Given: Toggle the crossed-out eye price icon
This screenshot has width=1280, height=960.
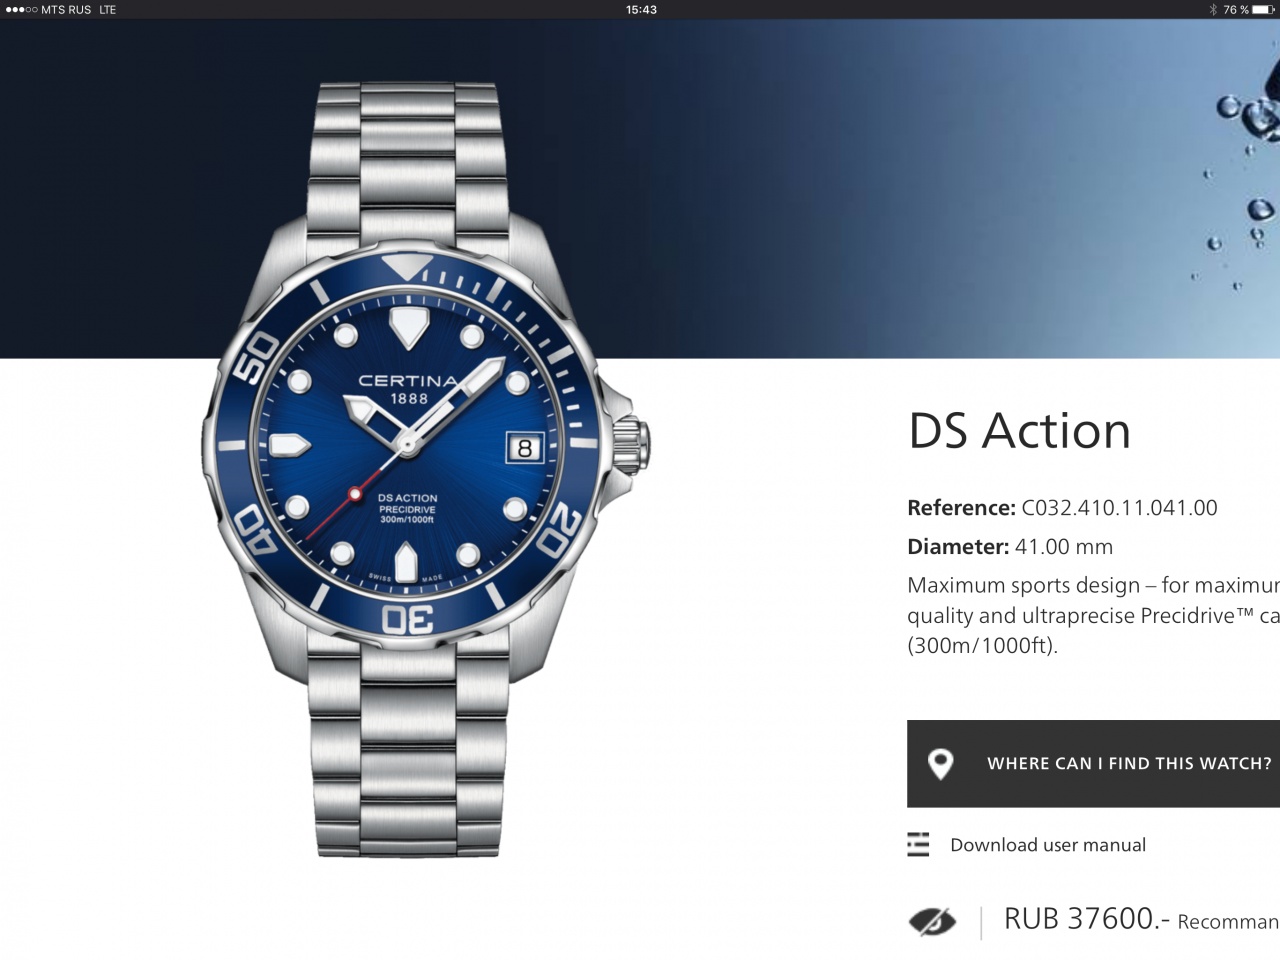Looking at the screenshot, I should point(932,921).
